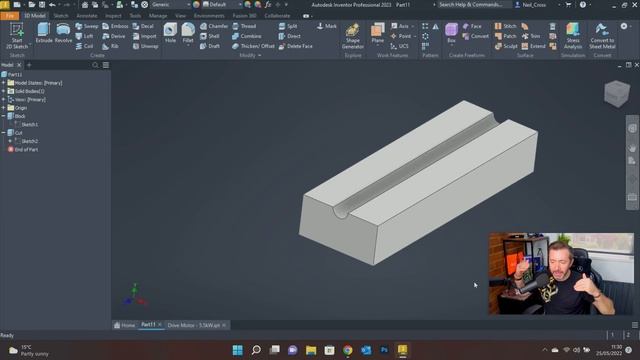Switch to the Part11 document tab
640x360 pixels.
tap(148, 325)
